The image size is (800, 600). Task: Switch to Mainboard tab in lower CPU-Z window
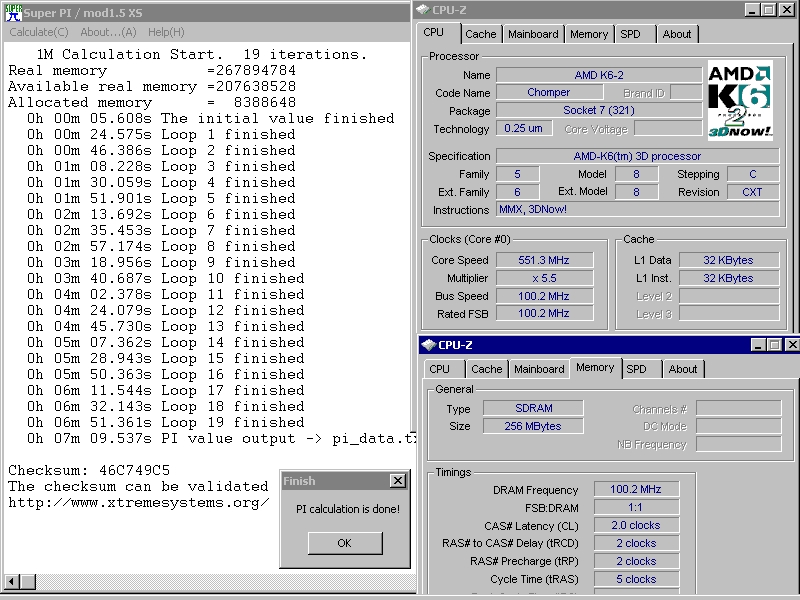[x=539, y=369]
